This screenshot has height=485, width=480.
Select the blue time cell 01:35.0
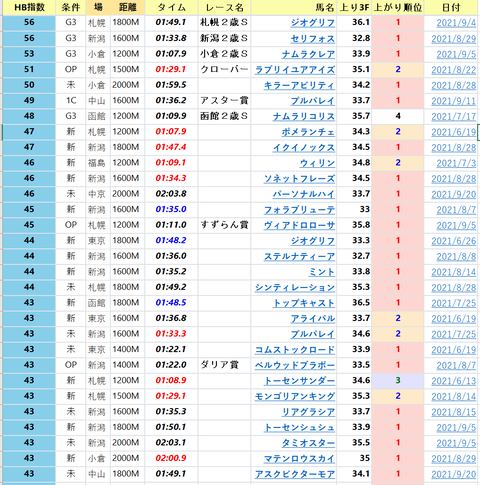(171, 209)
